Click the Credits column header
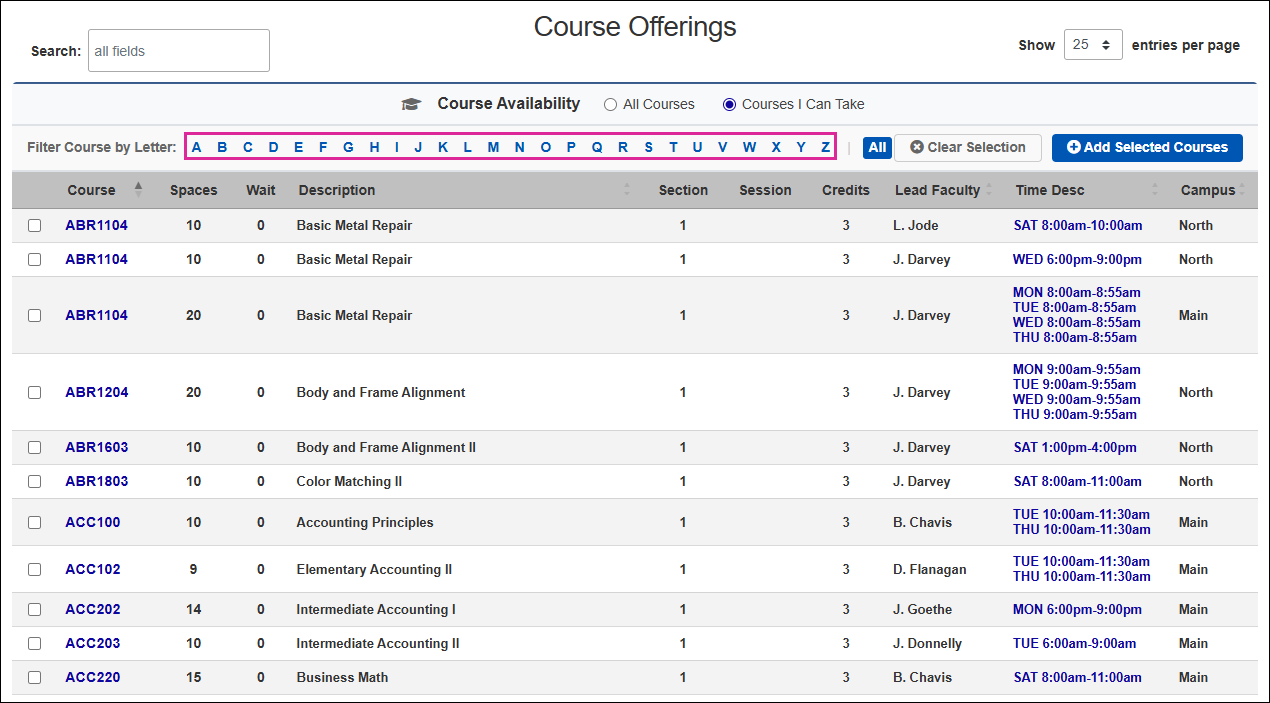1270x703 pixels. 846,190
